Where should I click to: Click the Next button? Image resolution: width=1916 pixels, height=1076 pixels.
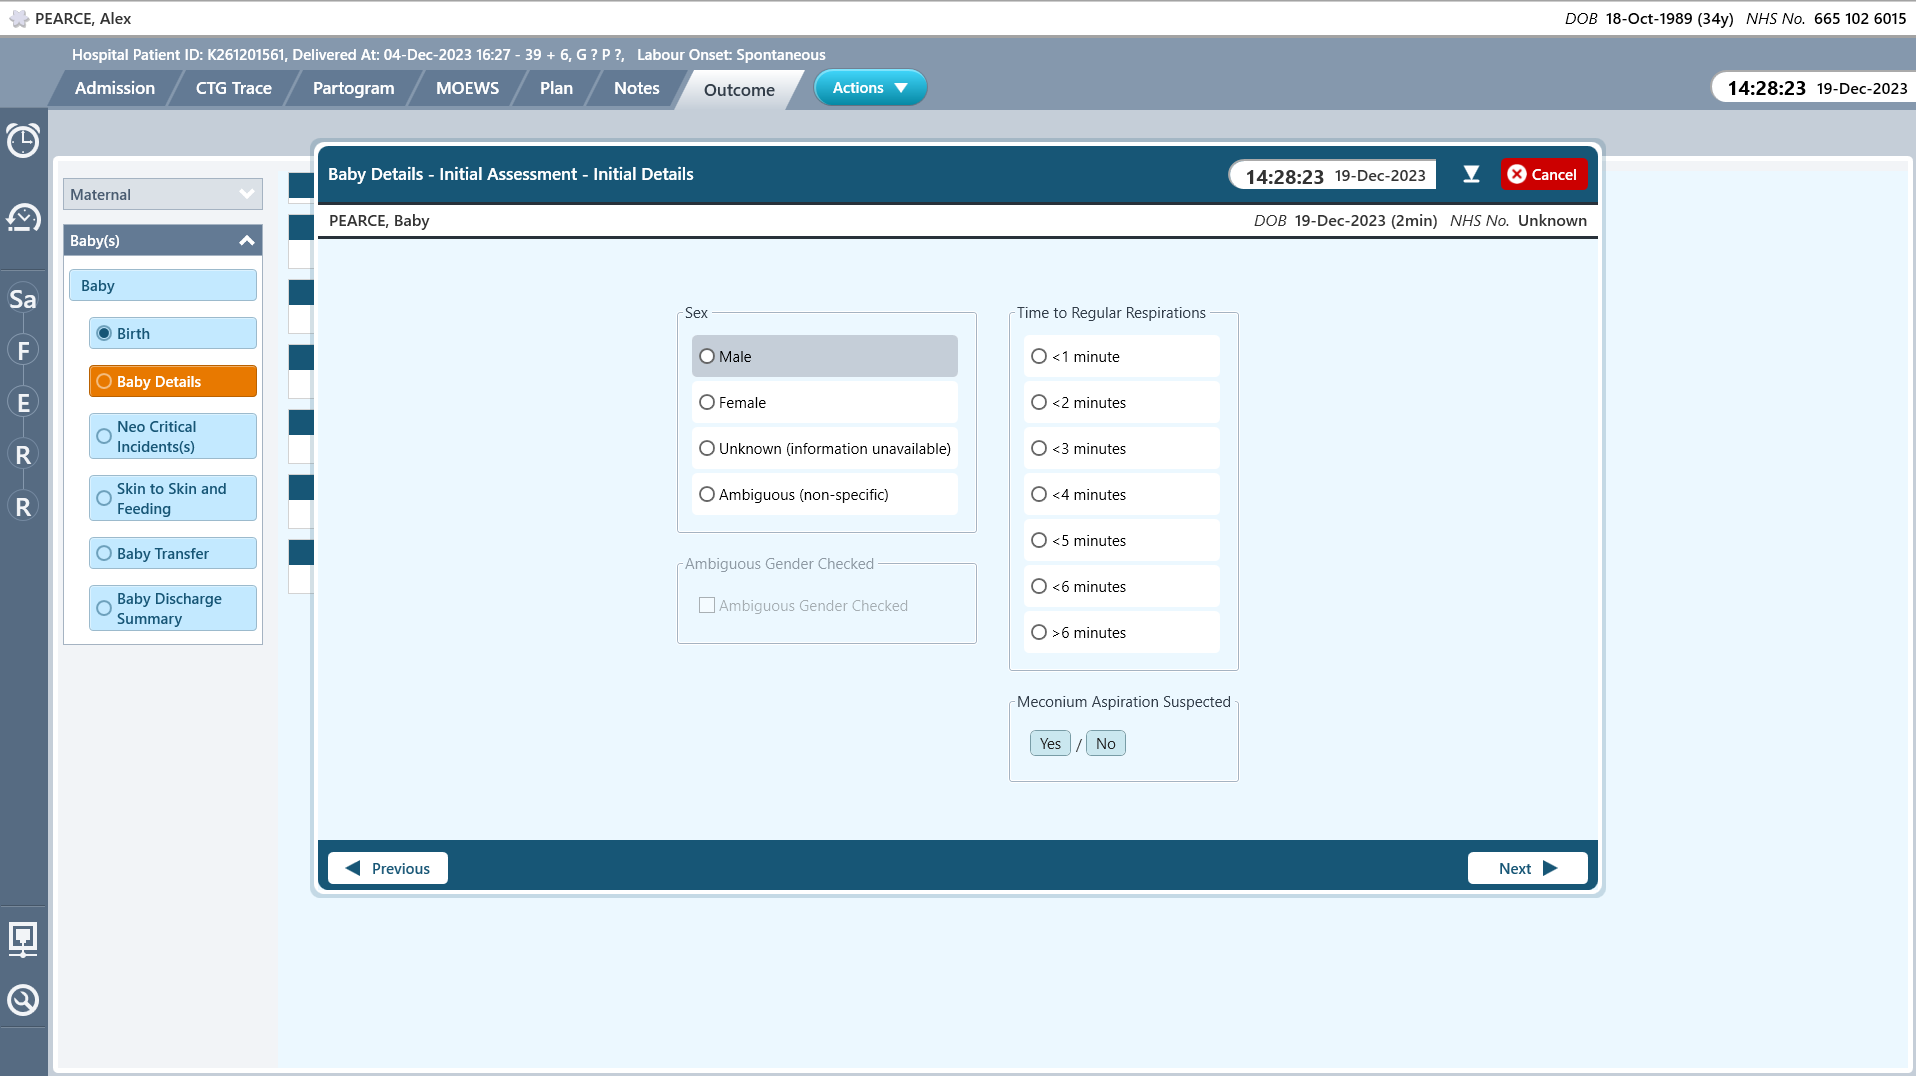(x=1527, y=868)
